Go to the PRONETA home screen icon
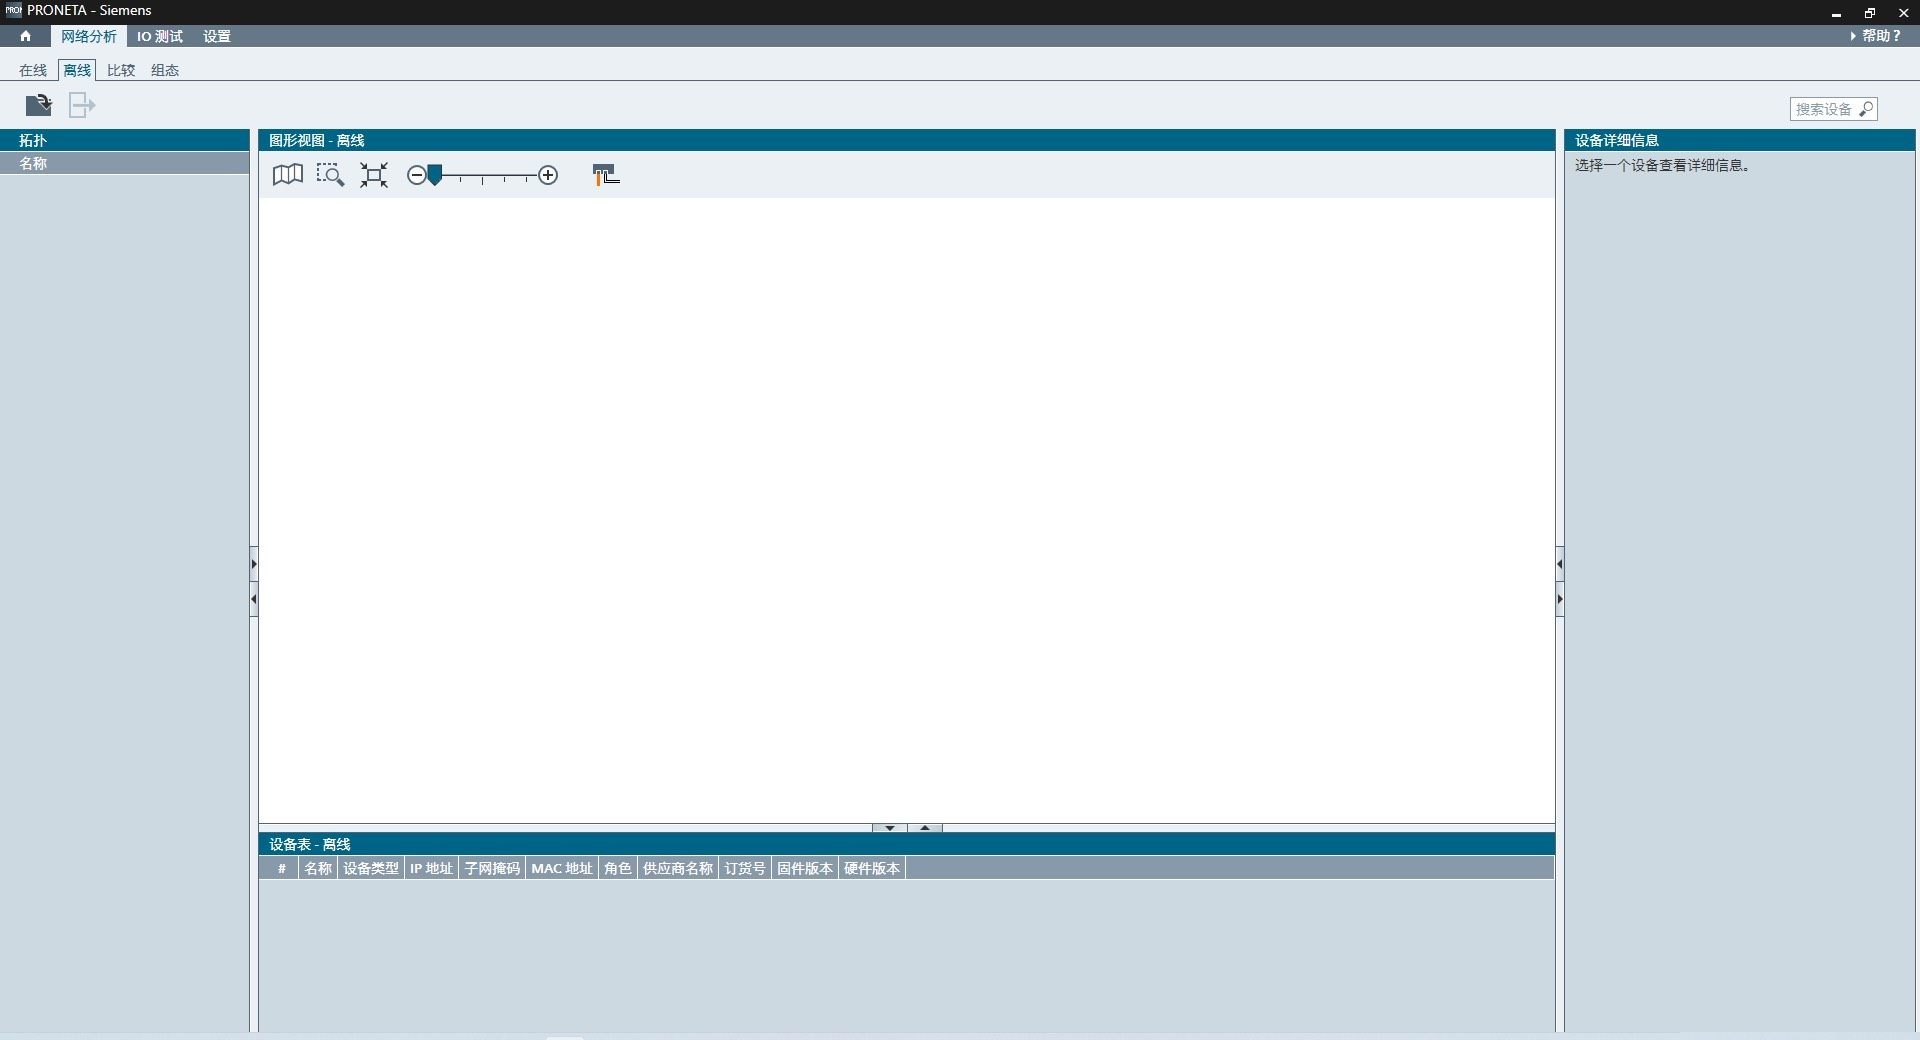Screen dimensions: 1920x1040 pyautogui.click(x=25, y=36)
